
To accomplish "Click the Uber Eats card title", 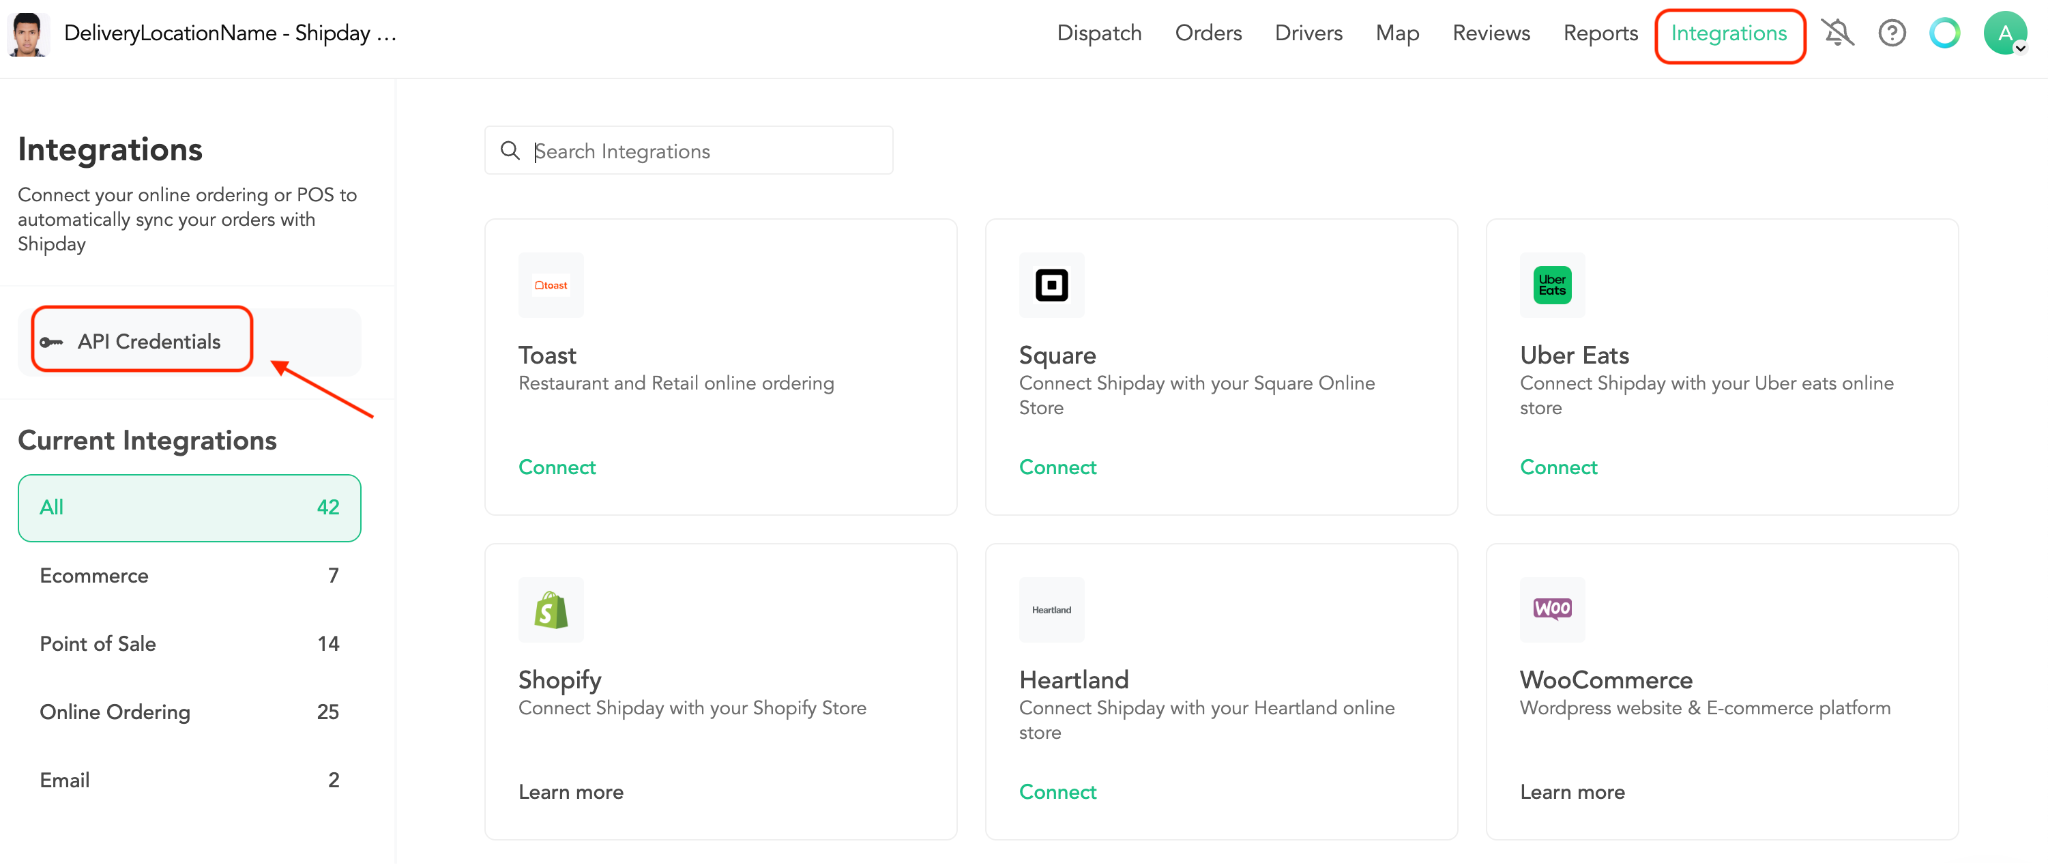I will pos(1575,355).
